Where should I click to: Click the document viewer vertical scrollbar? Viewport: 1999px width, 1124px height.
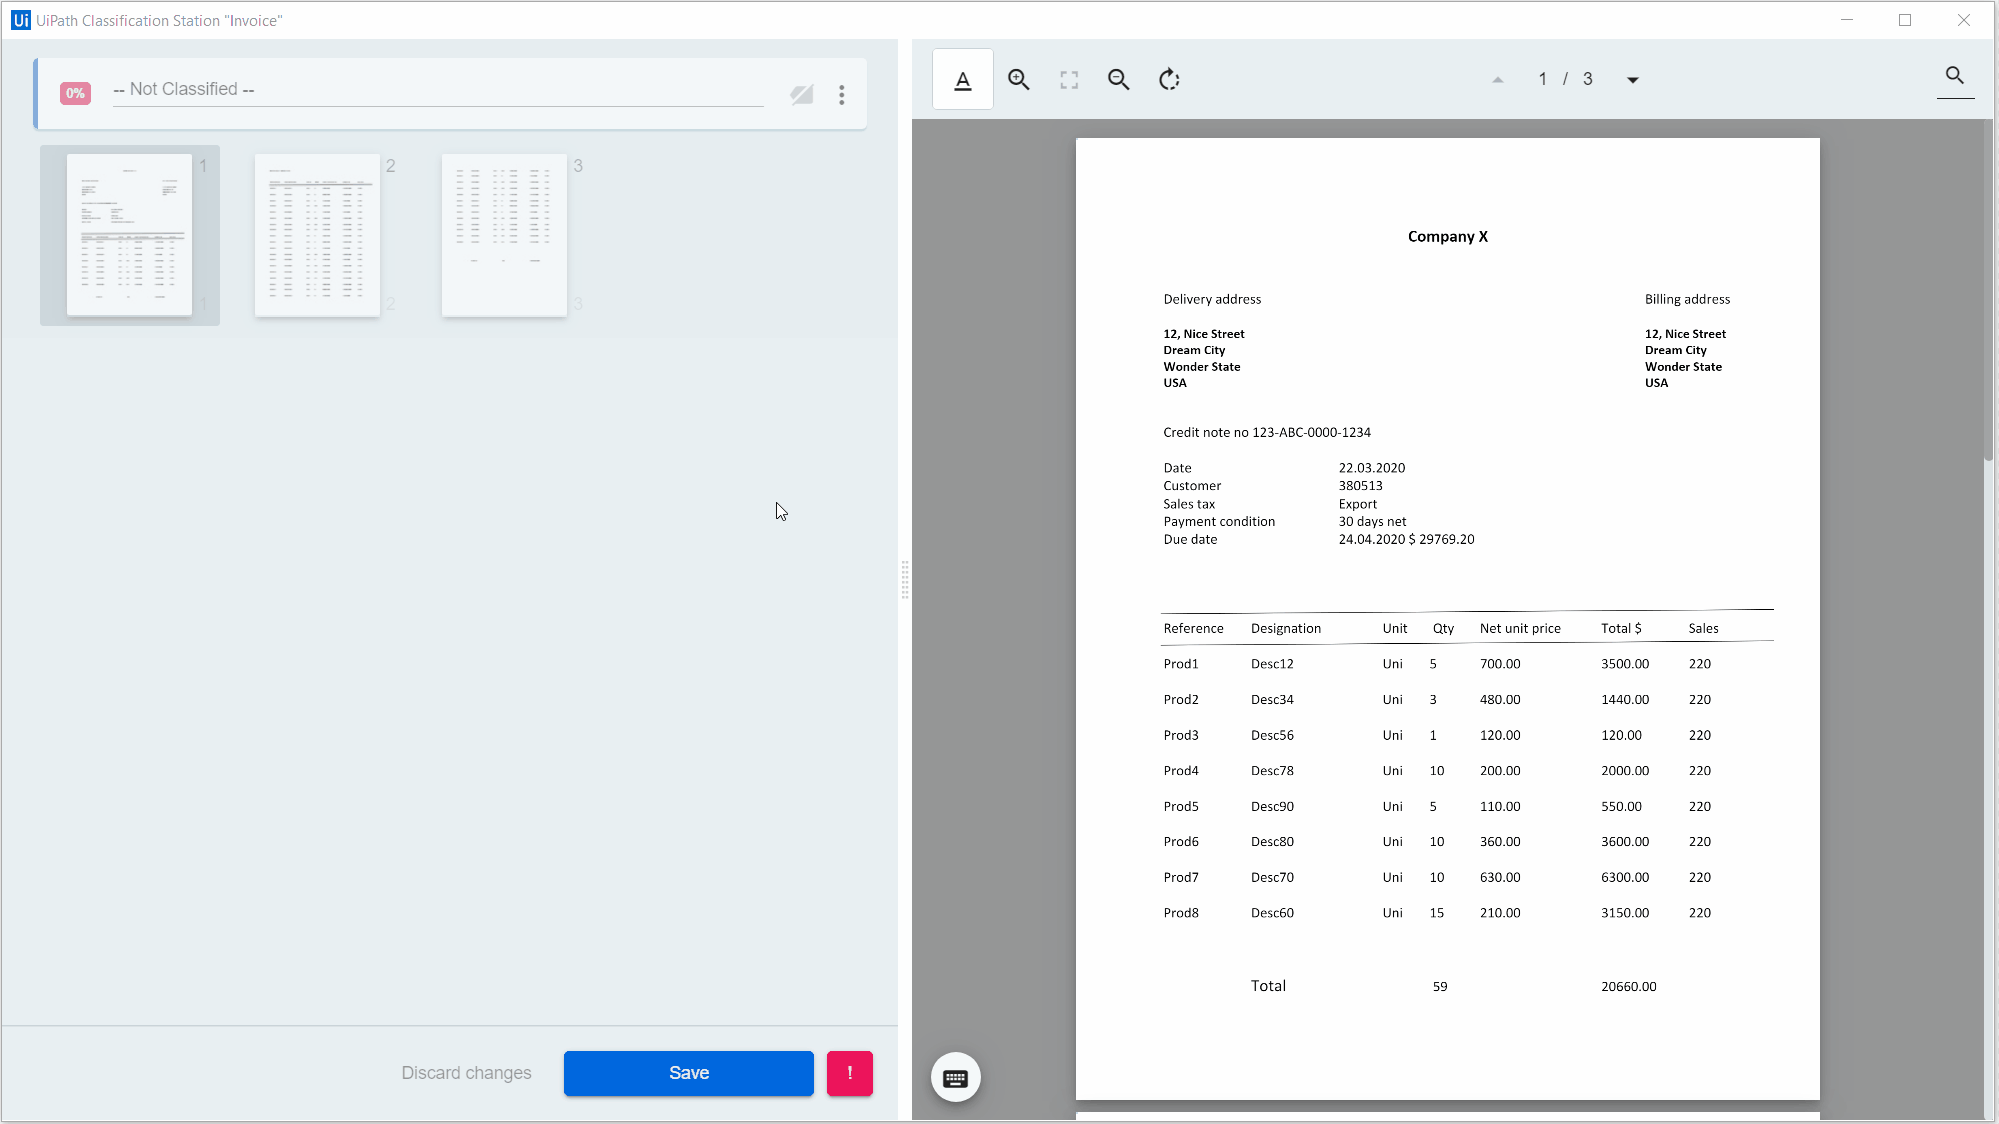coord(1989,290)
